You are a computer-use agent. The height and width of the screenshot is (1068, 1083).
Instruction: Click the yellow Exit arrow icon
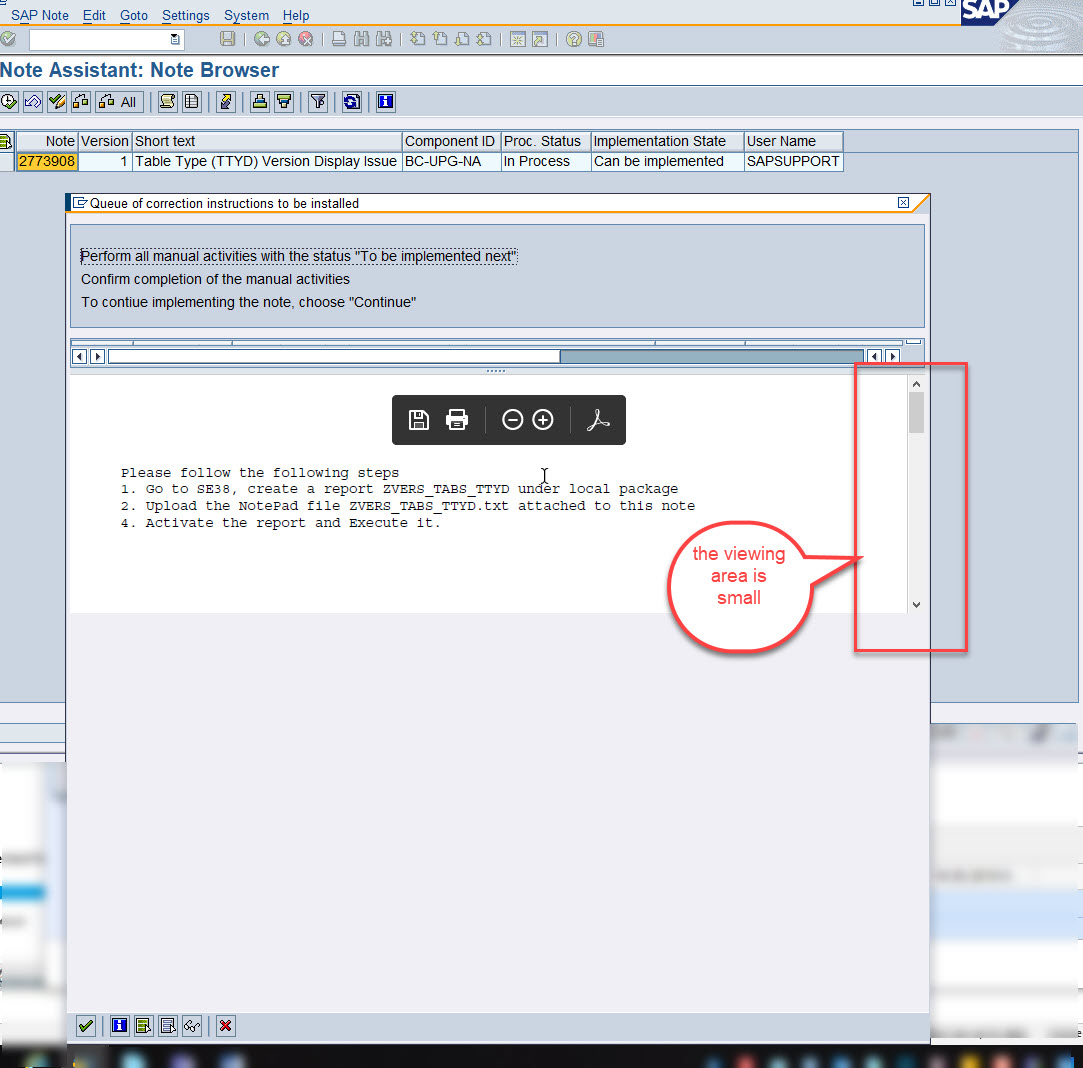pos(284,39)
